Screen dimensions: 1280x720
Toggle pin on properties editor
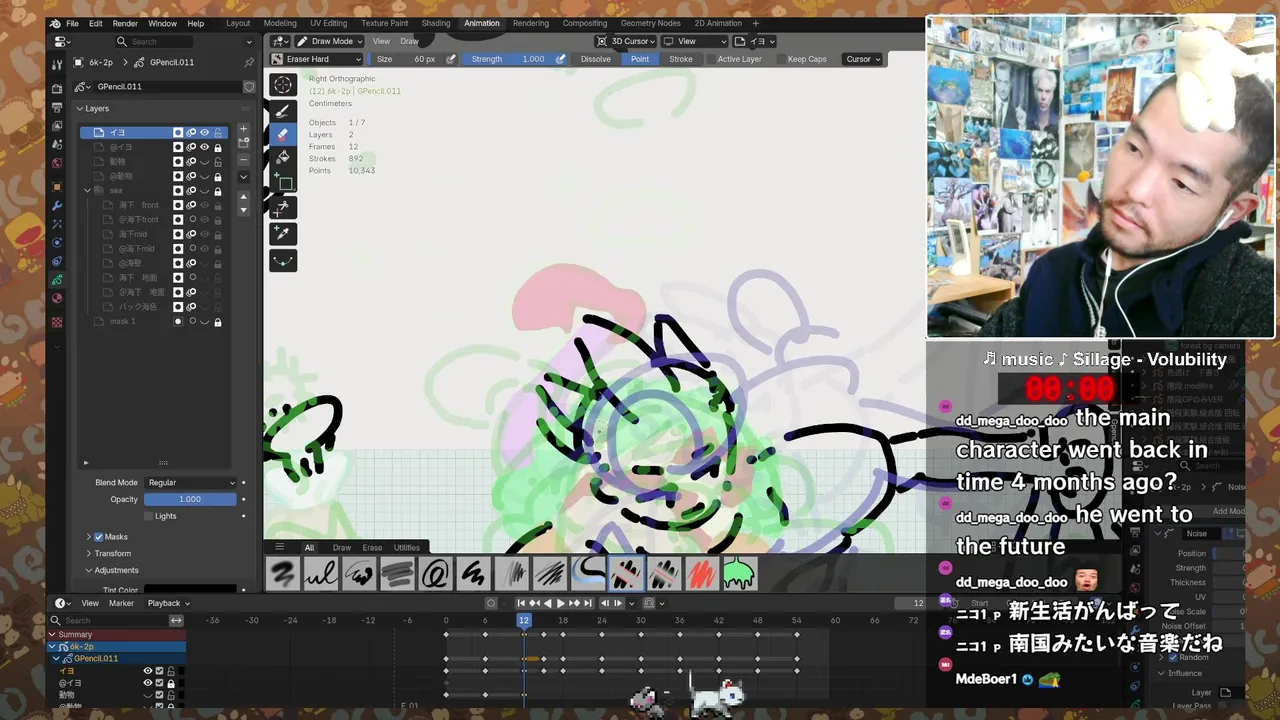pos(249,62)
